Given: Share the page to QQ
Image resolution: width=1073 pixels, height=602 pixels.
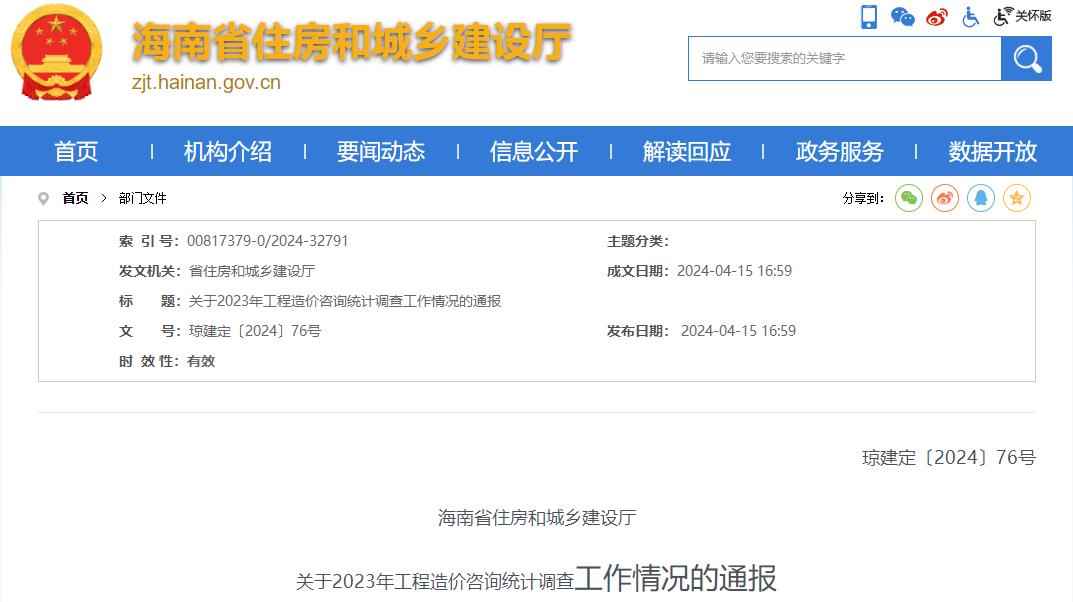Looking at the screenshot, I should [980, 198].
